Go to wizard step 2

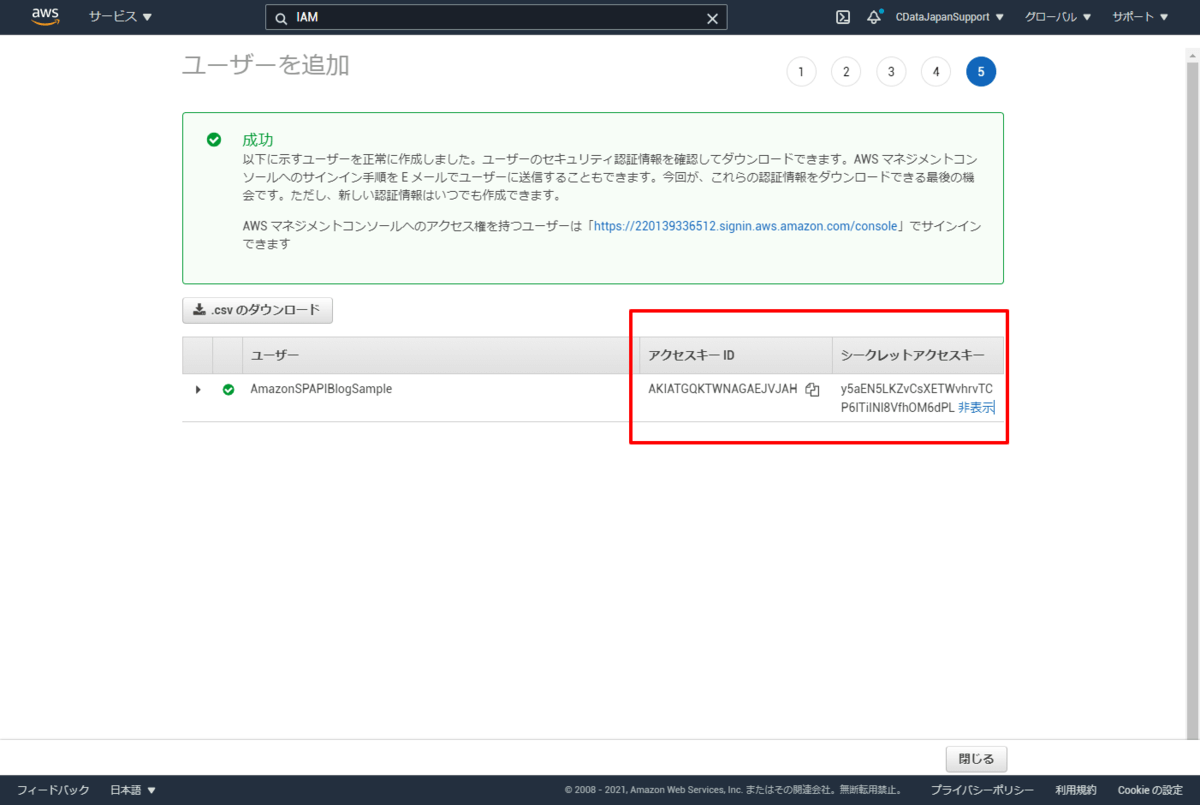point(846,71)
